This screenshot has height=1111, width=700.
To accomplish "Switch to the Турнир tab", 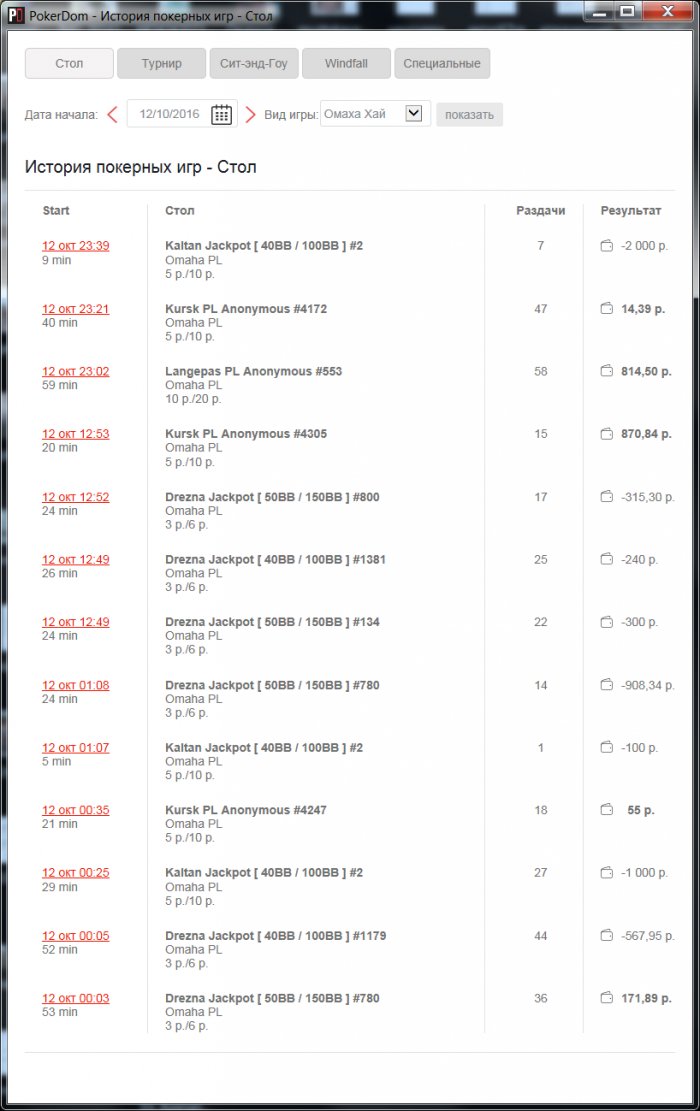I will [161, 64].
